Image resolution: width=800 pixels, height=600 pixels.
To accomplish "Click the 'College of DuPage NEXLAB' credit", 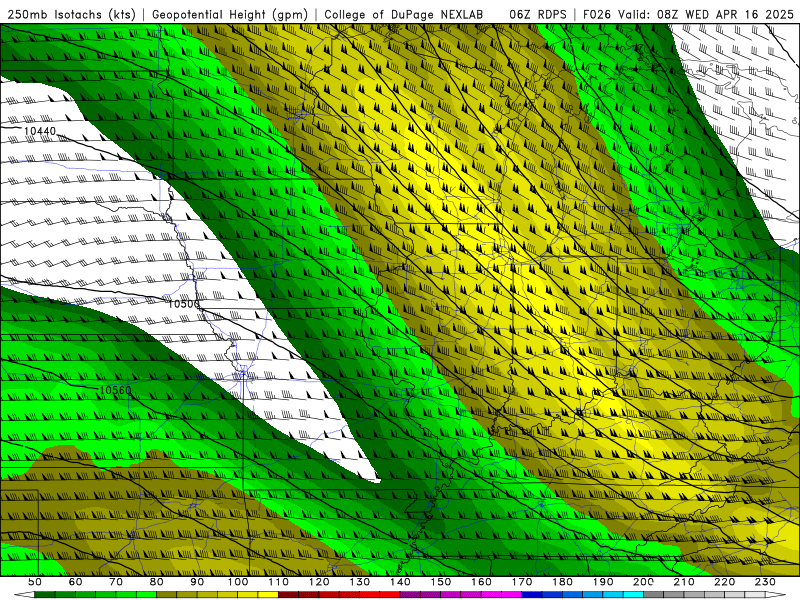I will (404, 15).
